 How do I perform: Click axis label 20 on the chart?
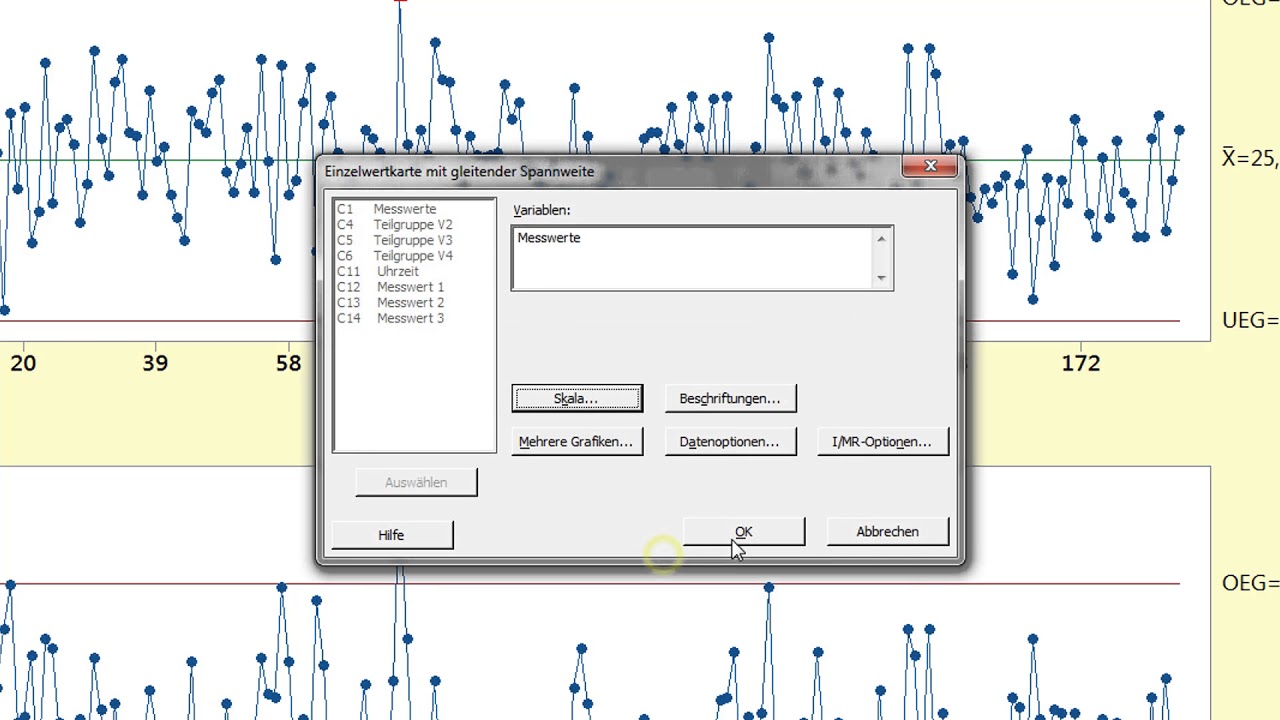[23, 363]
